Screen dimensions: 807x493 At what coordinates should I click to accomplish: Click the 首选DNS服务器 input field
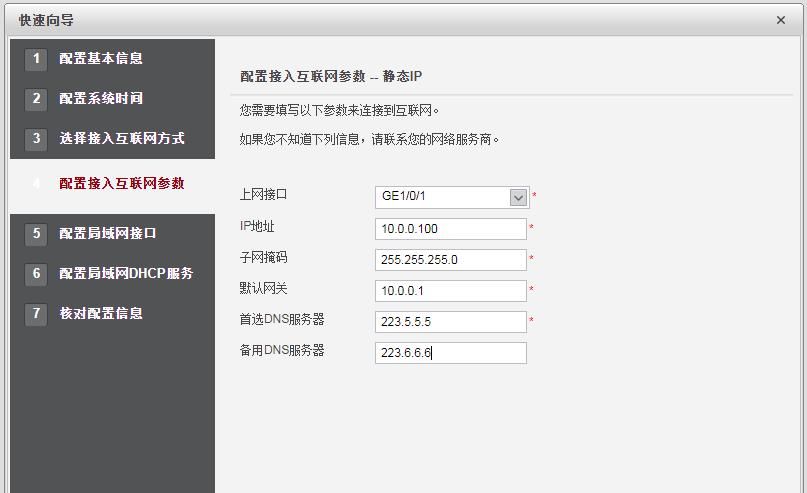tap(450, 322)
